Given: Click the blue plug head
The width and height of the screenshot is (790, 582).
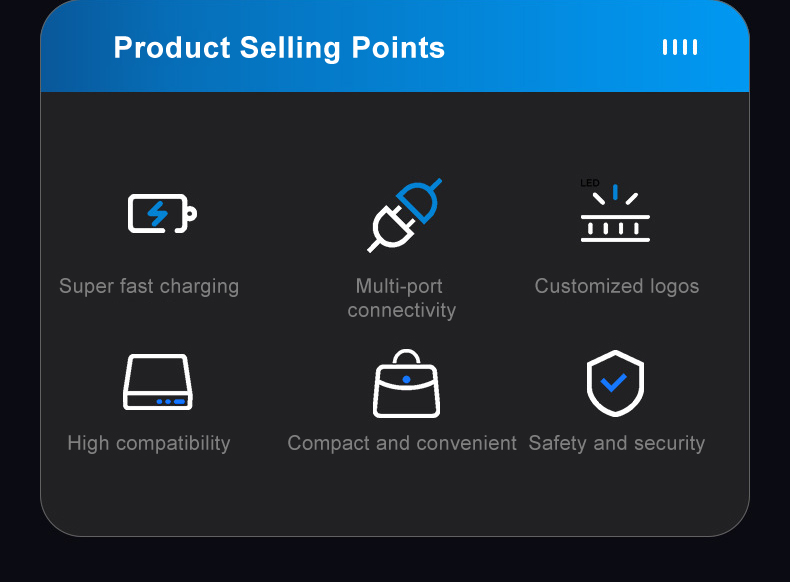Looking at the screenshot, I should [419, 200].
